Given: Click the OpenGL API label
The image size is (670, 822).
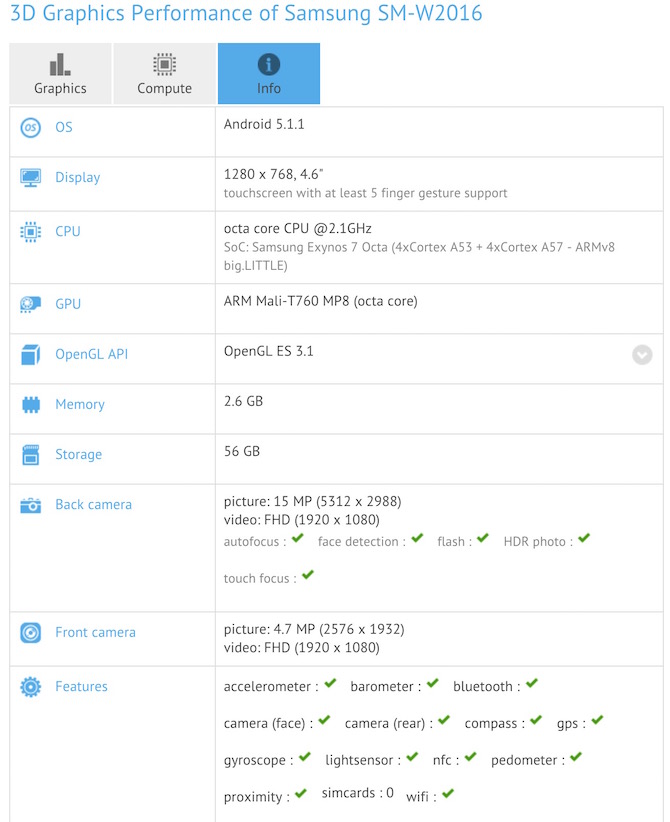Looking at the screenshot, I should coord(92,354).
